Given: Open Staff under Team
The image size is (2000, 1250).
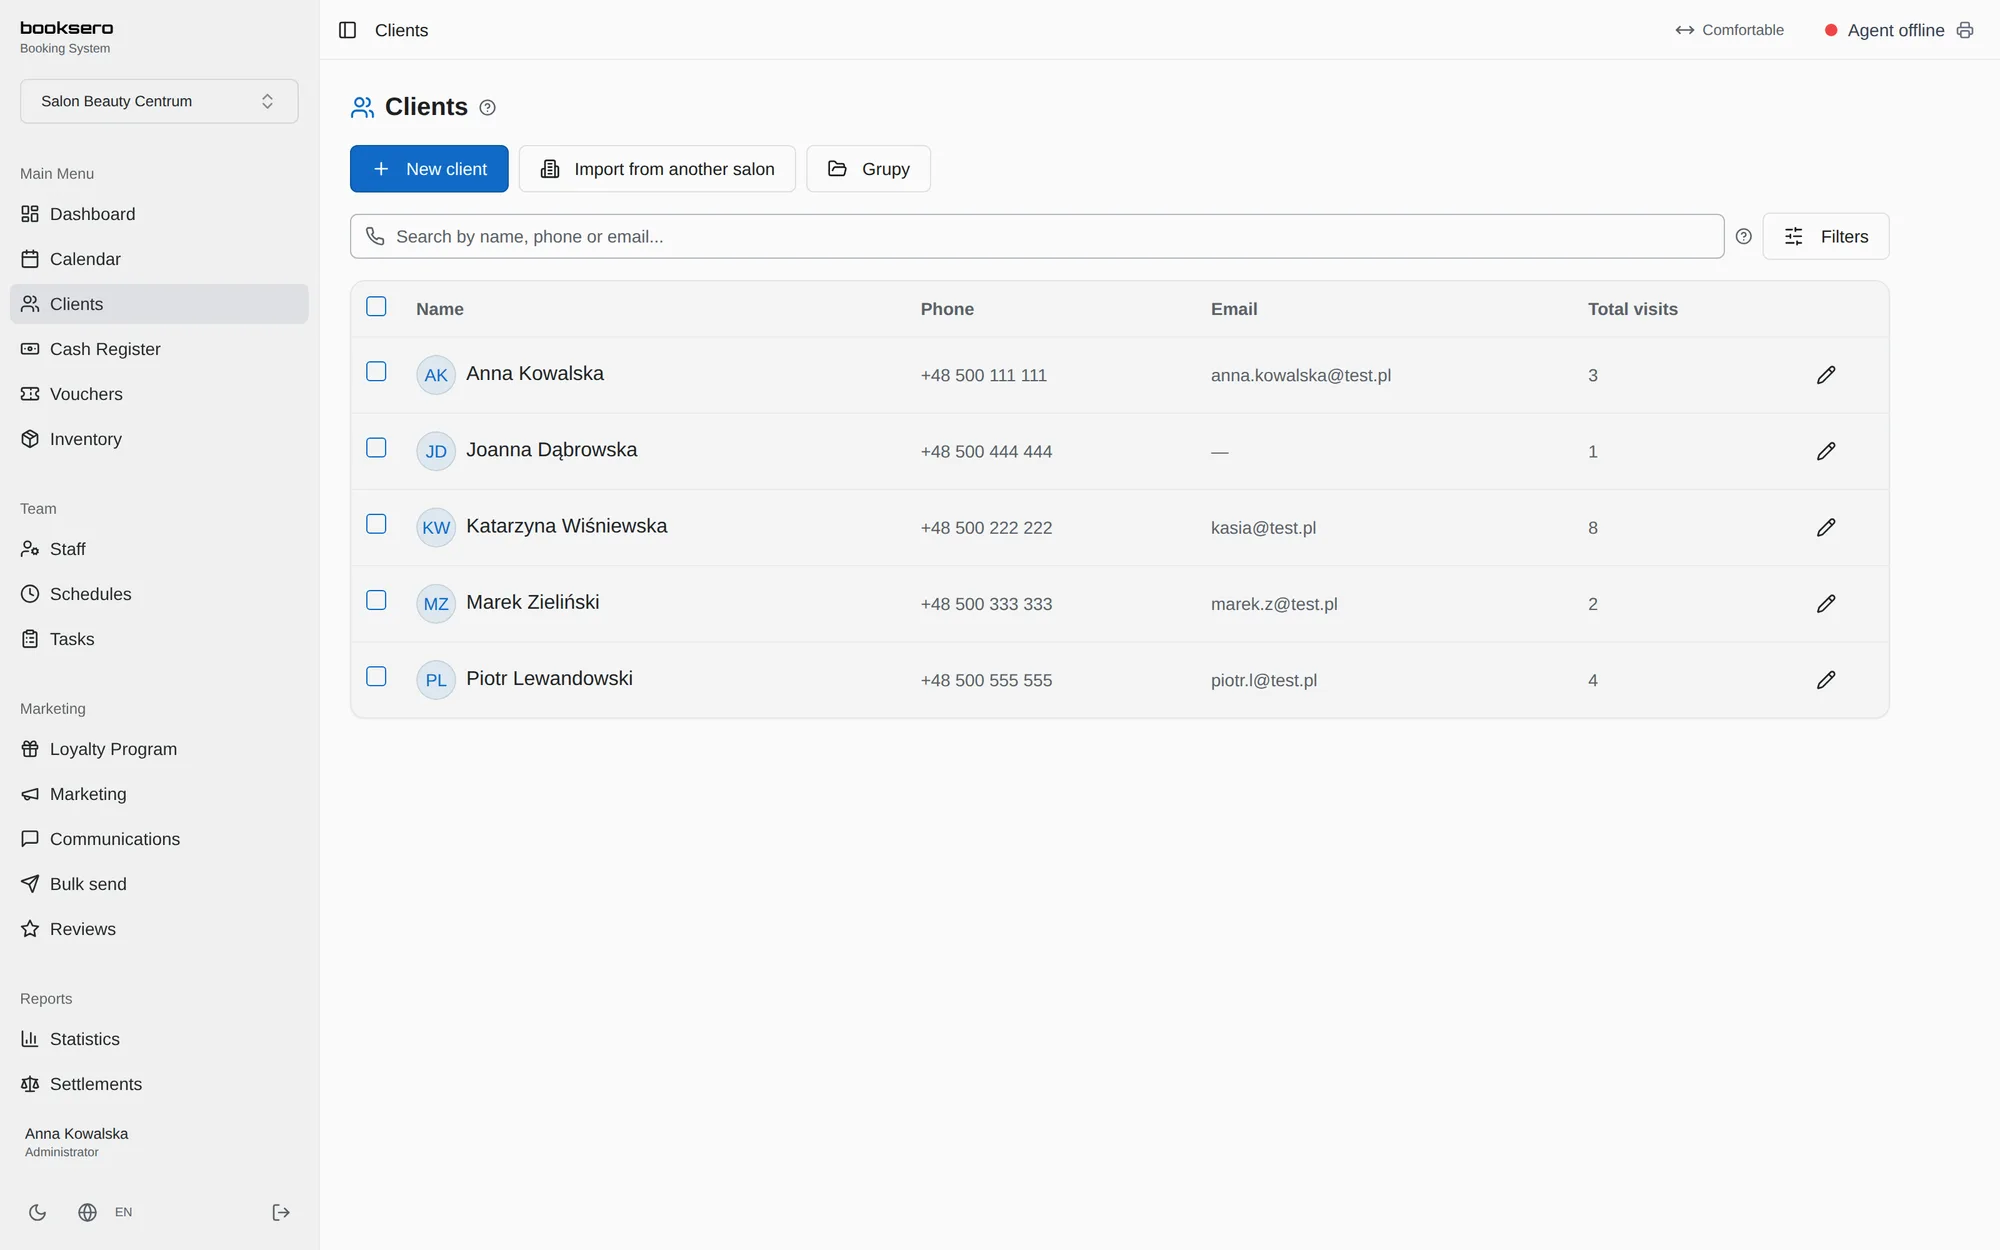Looking at the screenshot, I should pyautogui.click(x=159, y=549).
